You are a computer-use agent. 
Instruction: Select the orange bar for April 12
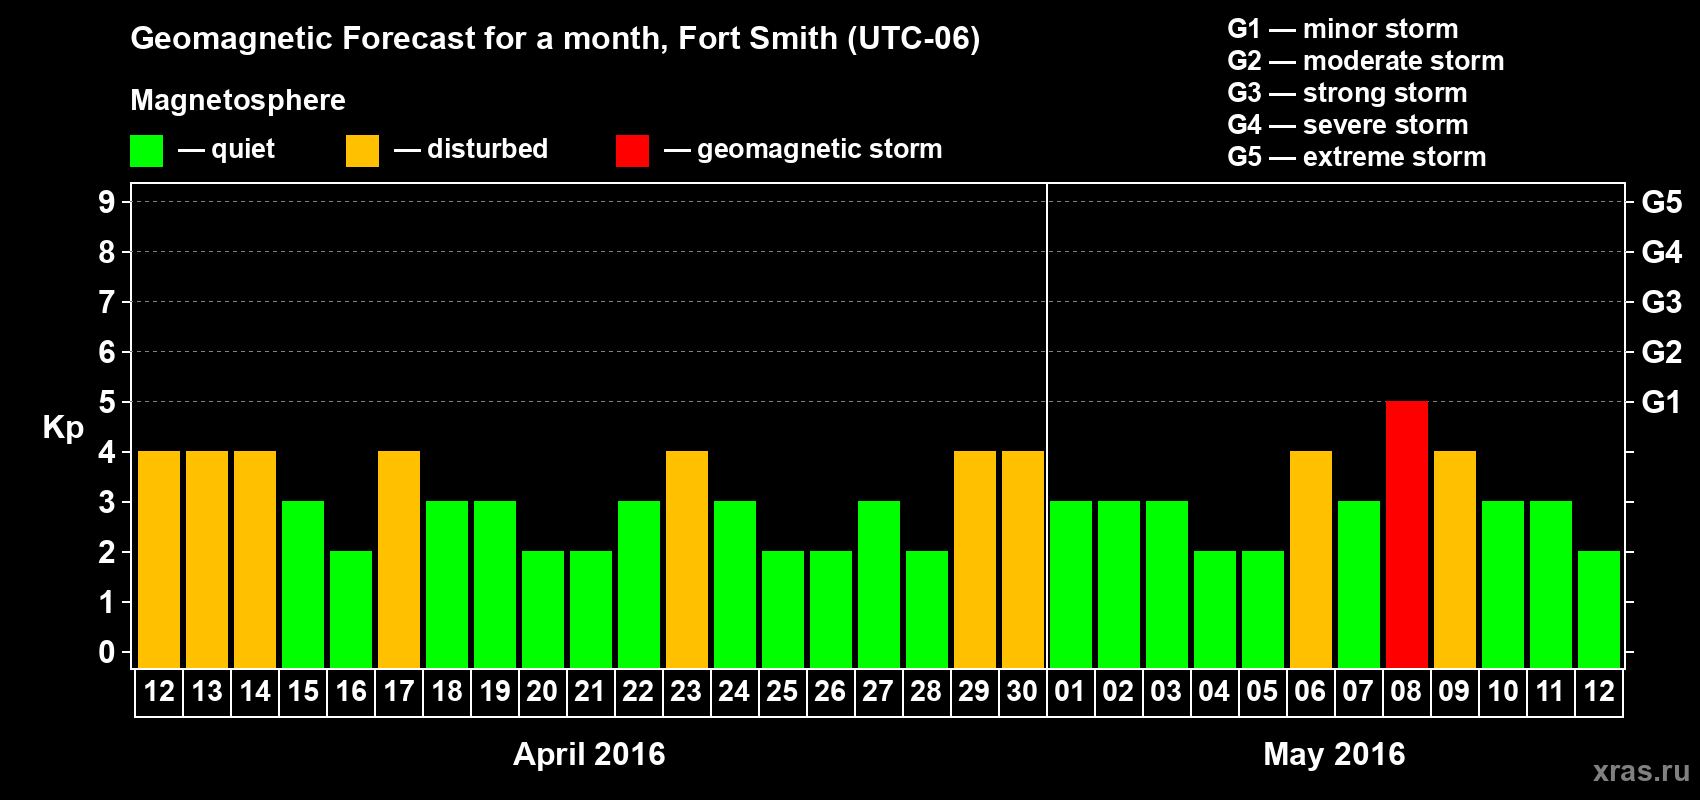click(159, 559)
